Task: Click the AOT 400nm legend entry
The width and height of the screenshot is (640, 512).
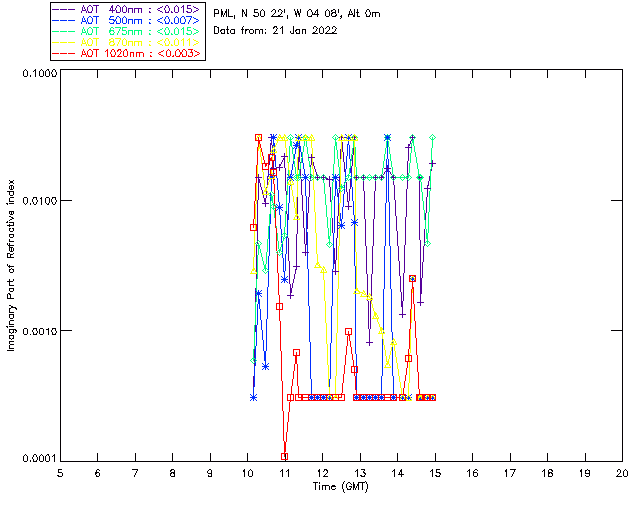Action: click(127, 9)
